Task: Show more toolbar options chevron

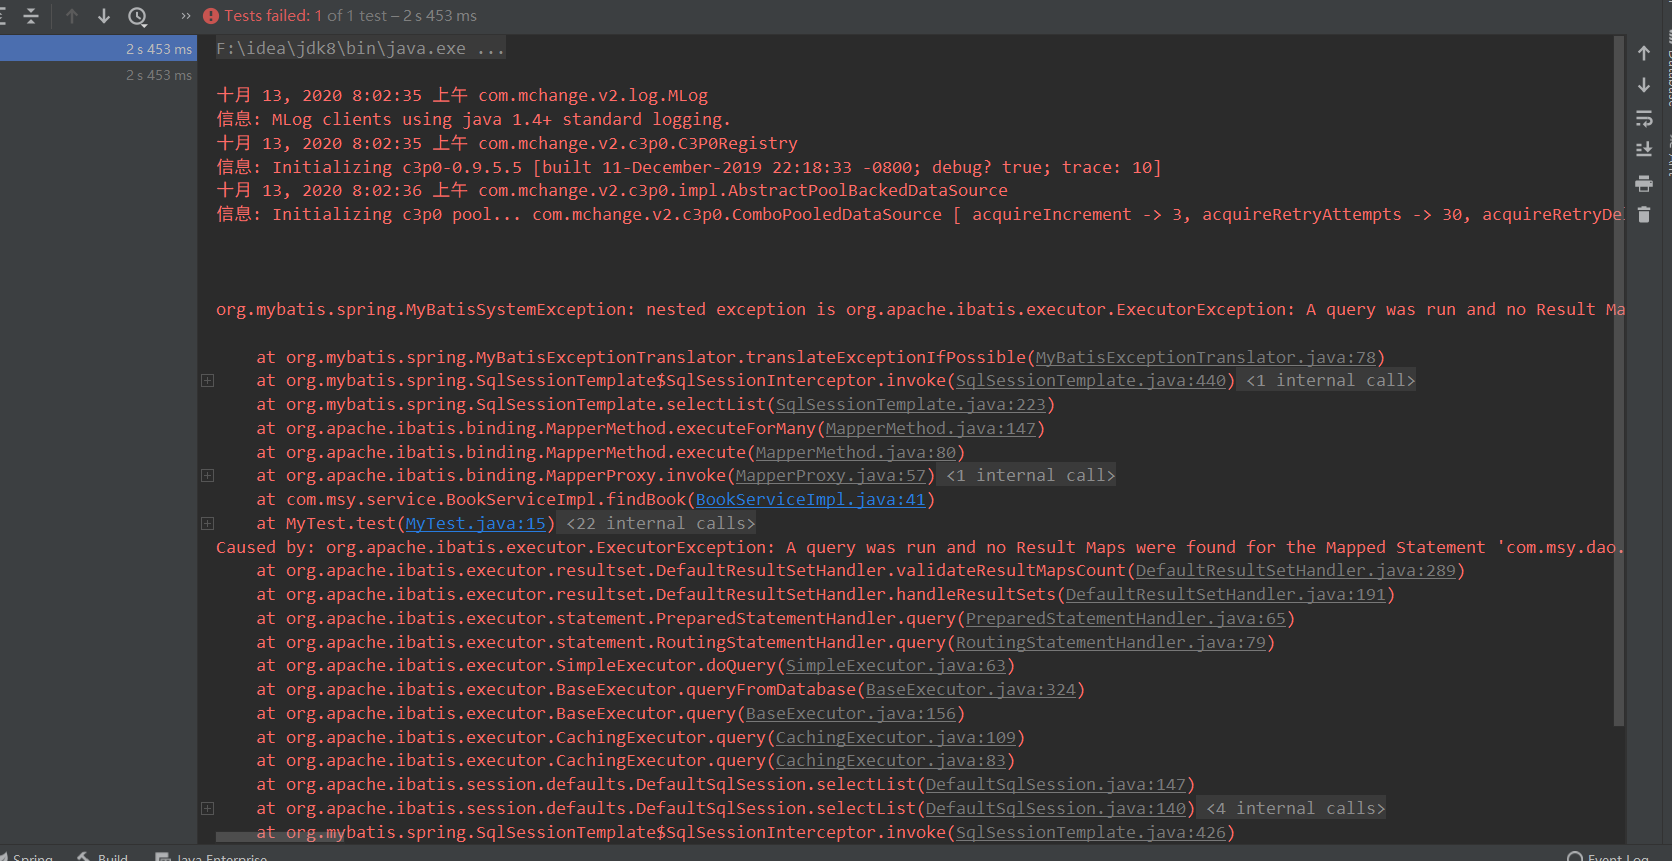Action: 186,16
